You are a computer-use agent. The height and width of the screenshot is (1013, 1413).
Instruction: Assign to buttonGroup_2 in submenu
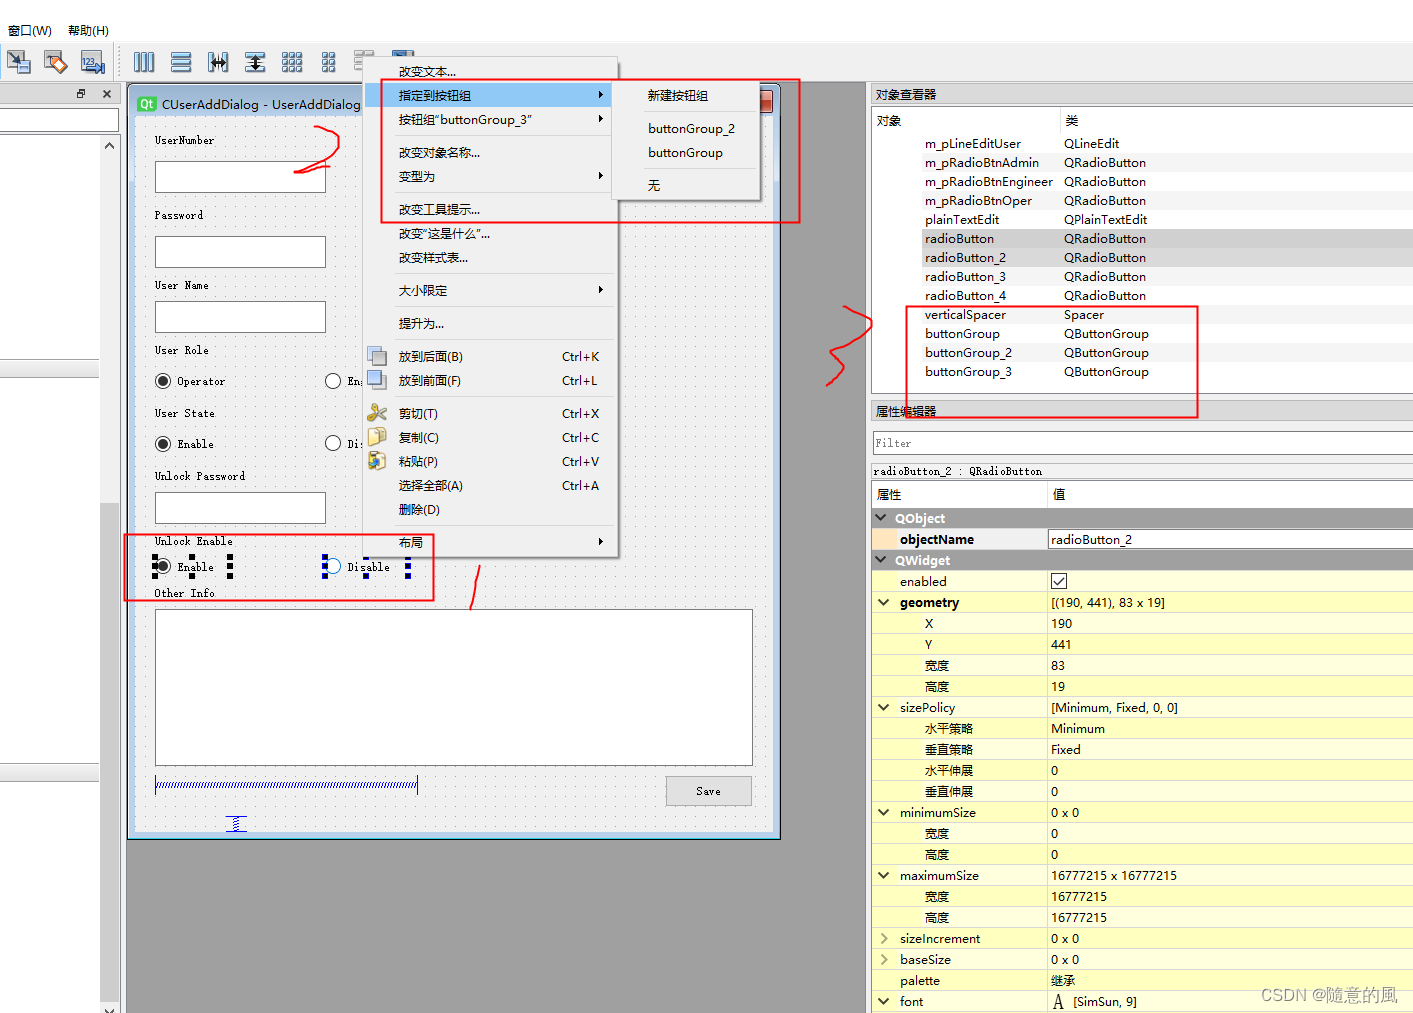tap(686, 128)
